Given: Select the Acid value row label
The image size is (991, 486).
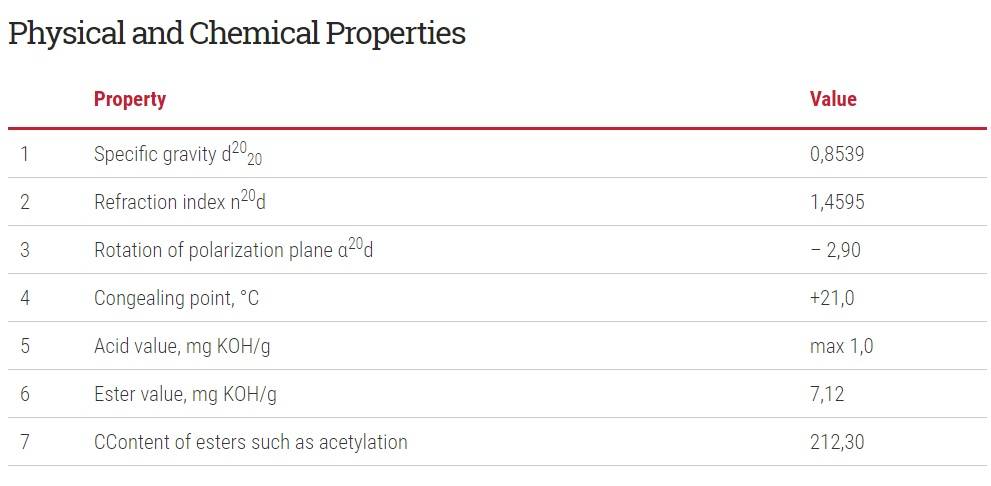Looking at the screenshot, I should click(182, 346).
